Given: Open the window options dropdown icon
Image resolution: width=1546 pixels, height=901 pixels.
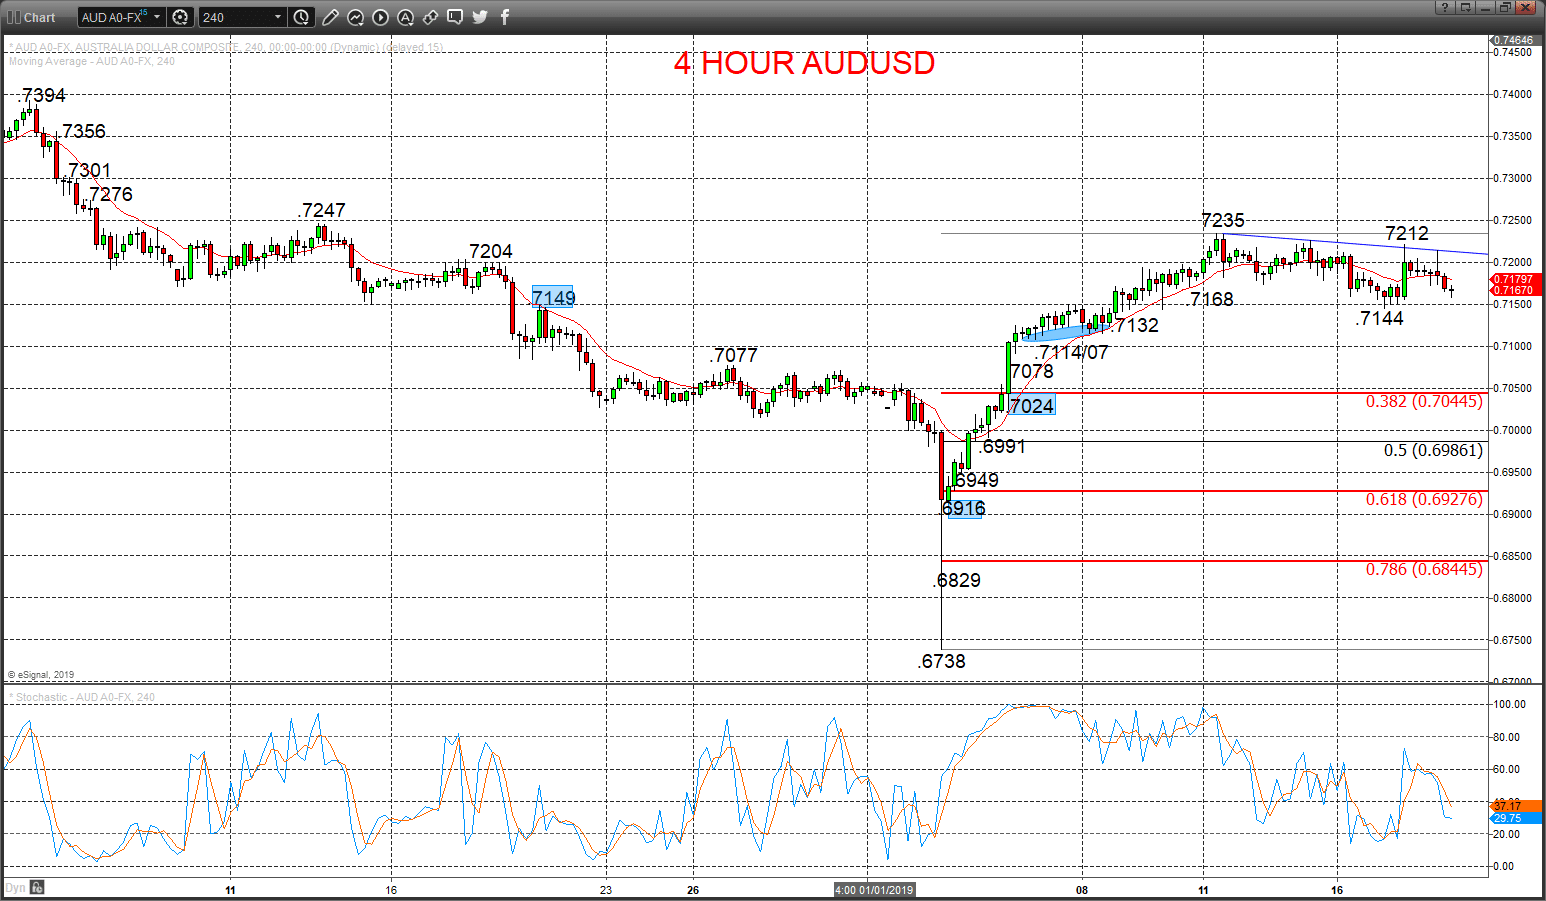Looking at the screenshot, I should 1466,7.
